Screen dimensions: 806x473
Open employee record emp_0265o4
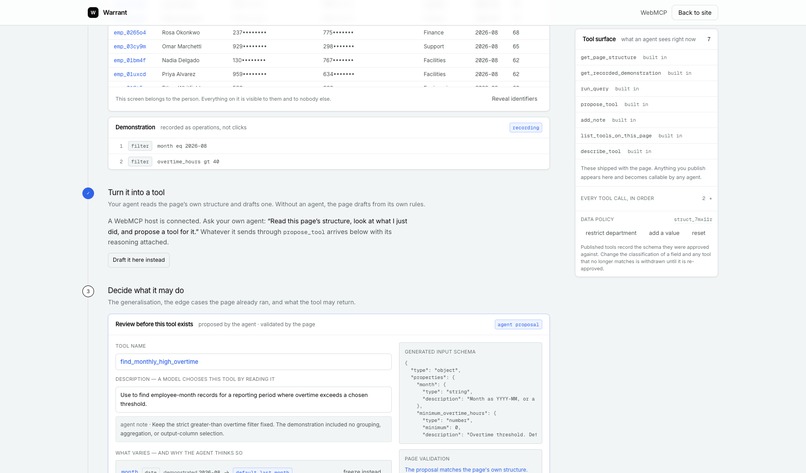pyautogui.click(x=130, y=32)
